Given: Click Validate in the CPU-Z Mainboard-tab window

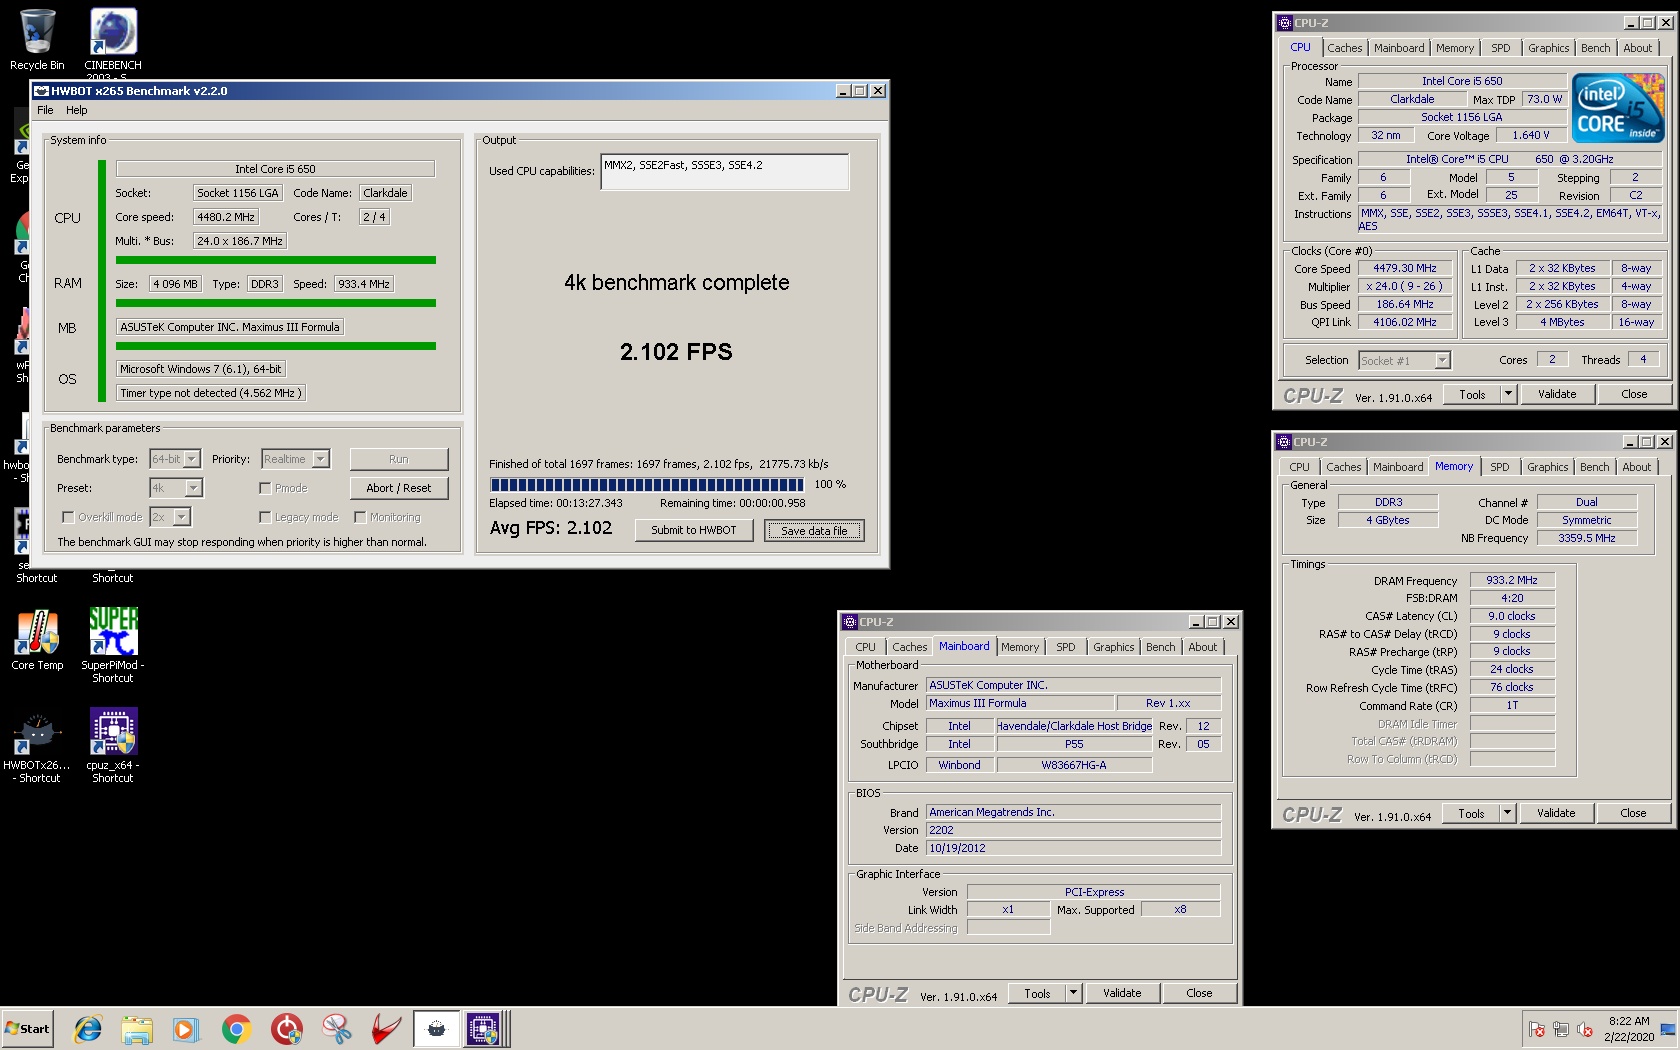Looking at the screenshot, I should pyautogui.click(x=1122, y=994).
